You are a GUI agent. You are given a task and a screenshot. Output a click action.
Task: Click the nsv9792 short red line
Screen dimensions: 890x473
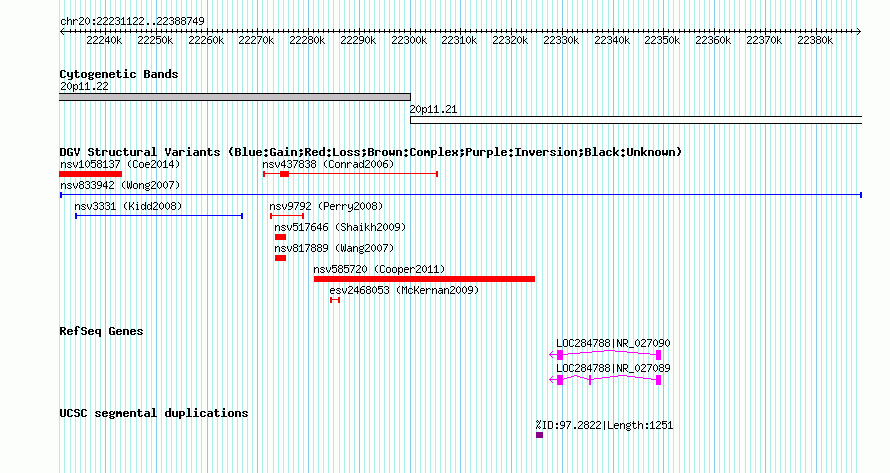point(287,216)
